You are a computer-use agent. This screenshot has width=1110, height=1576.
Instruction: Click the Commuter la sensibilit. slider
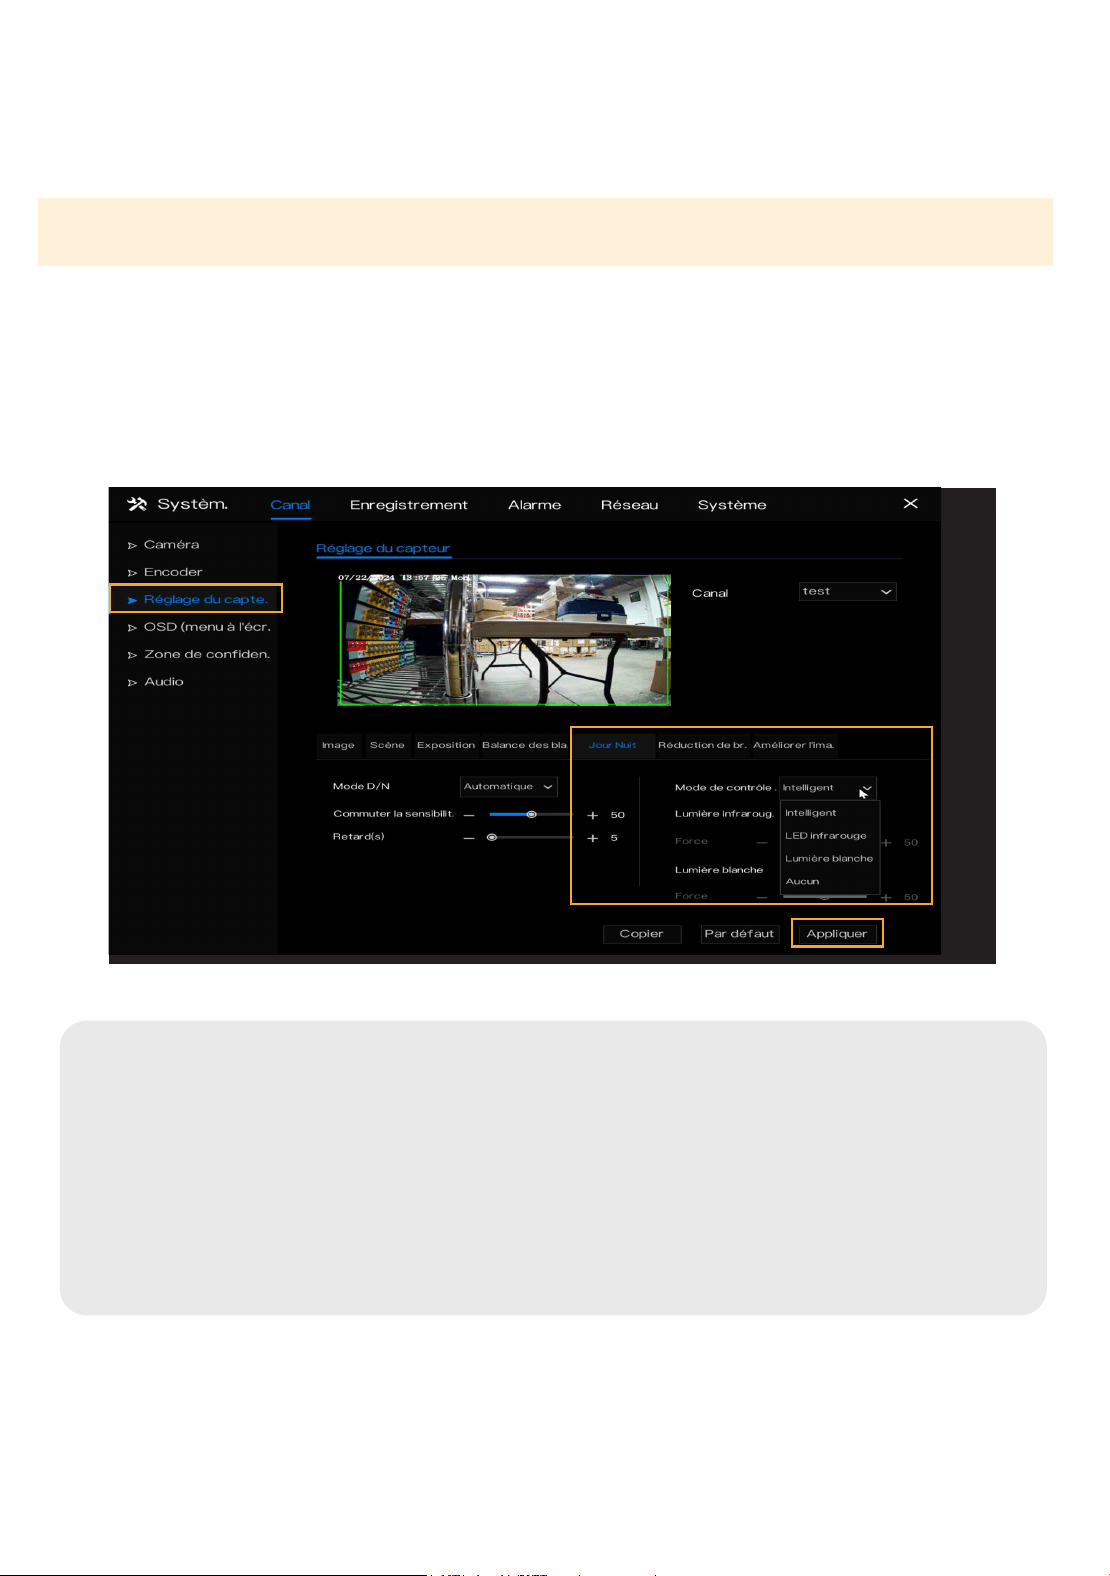click(x=530, y=815)
